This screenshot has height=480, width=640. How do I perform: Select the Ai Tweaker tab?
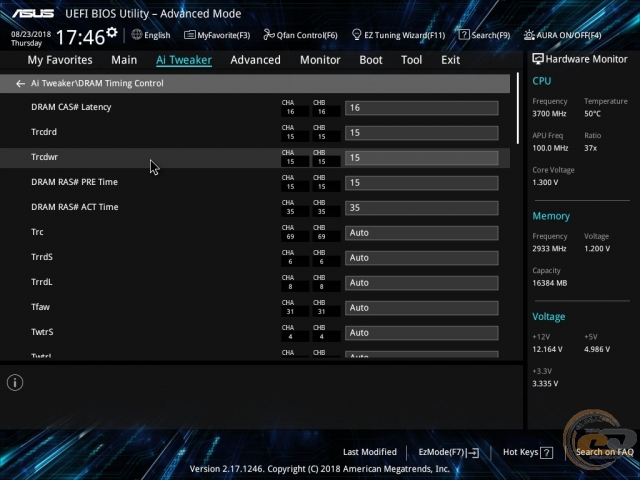pyautogui.click(x=184, y=60)
